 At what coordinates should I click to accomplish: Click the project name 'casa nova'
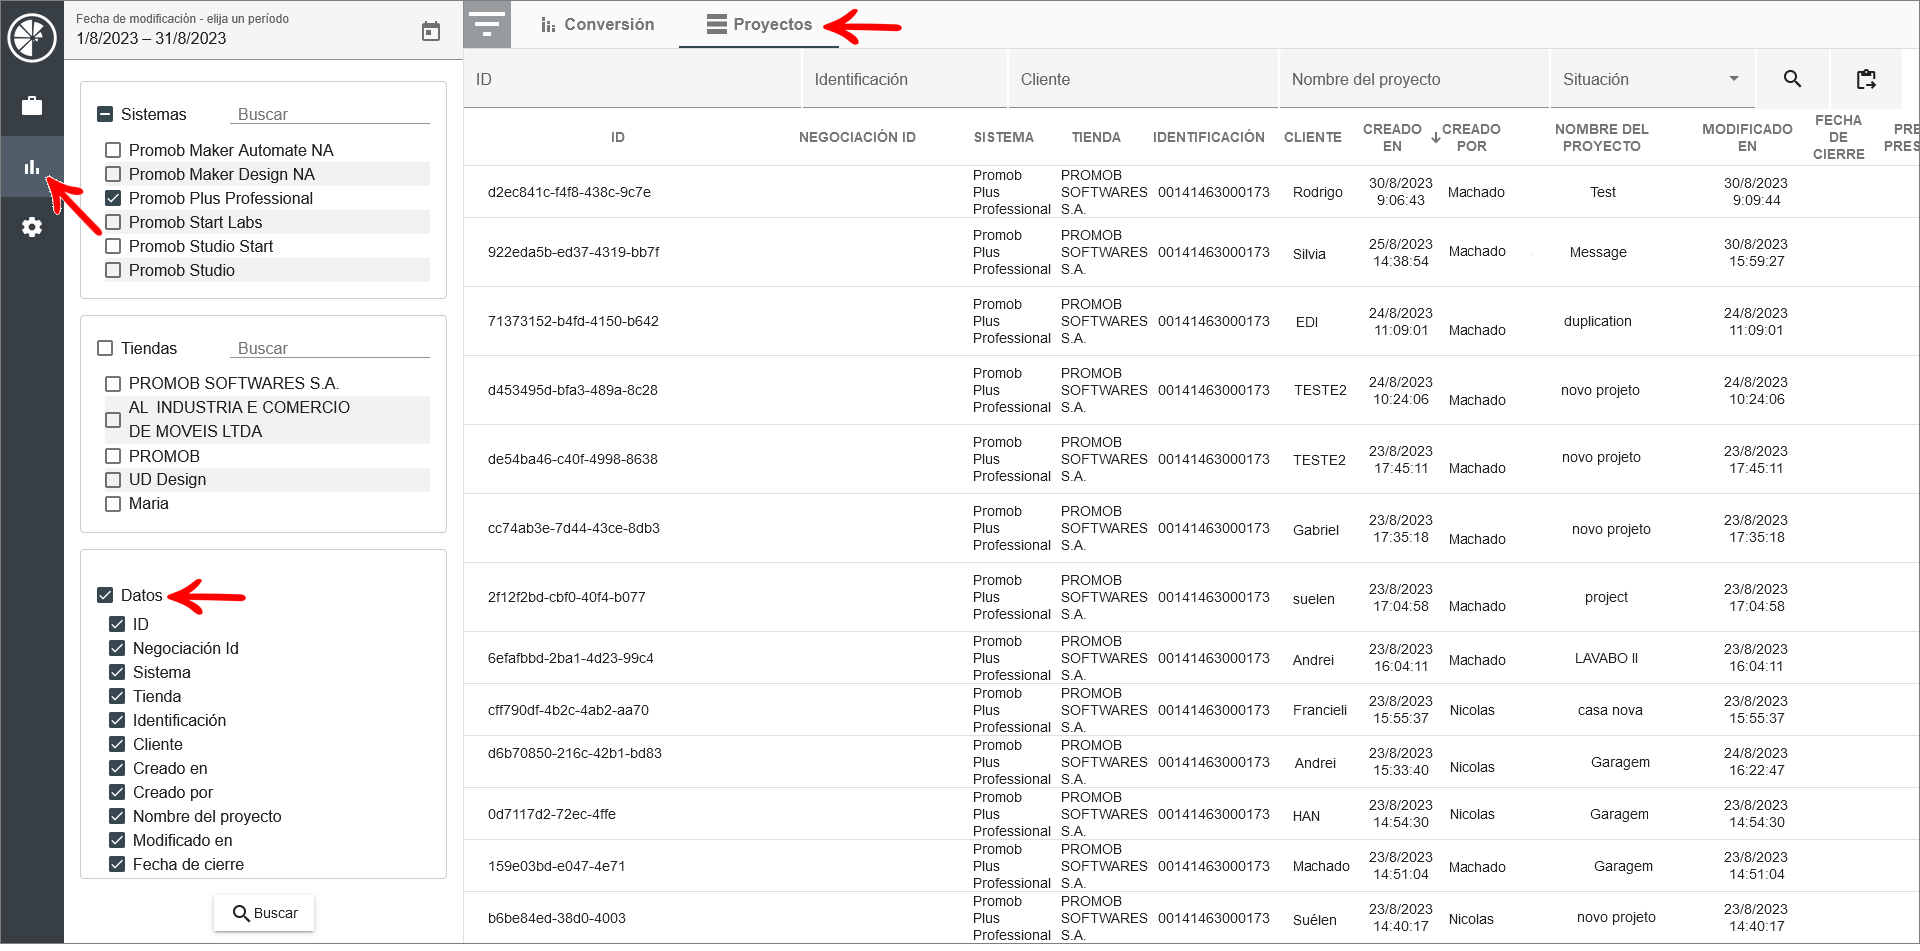[1610, 710]
